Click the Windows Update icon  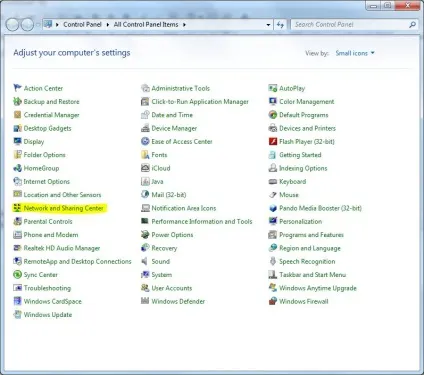tap(17, 315)
